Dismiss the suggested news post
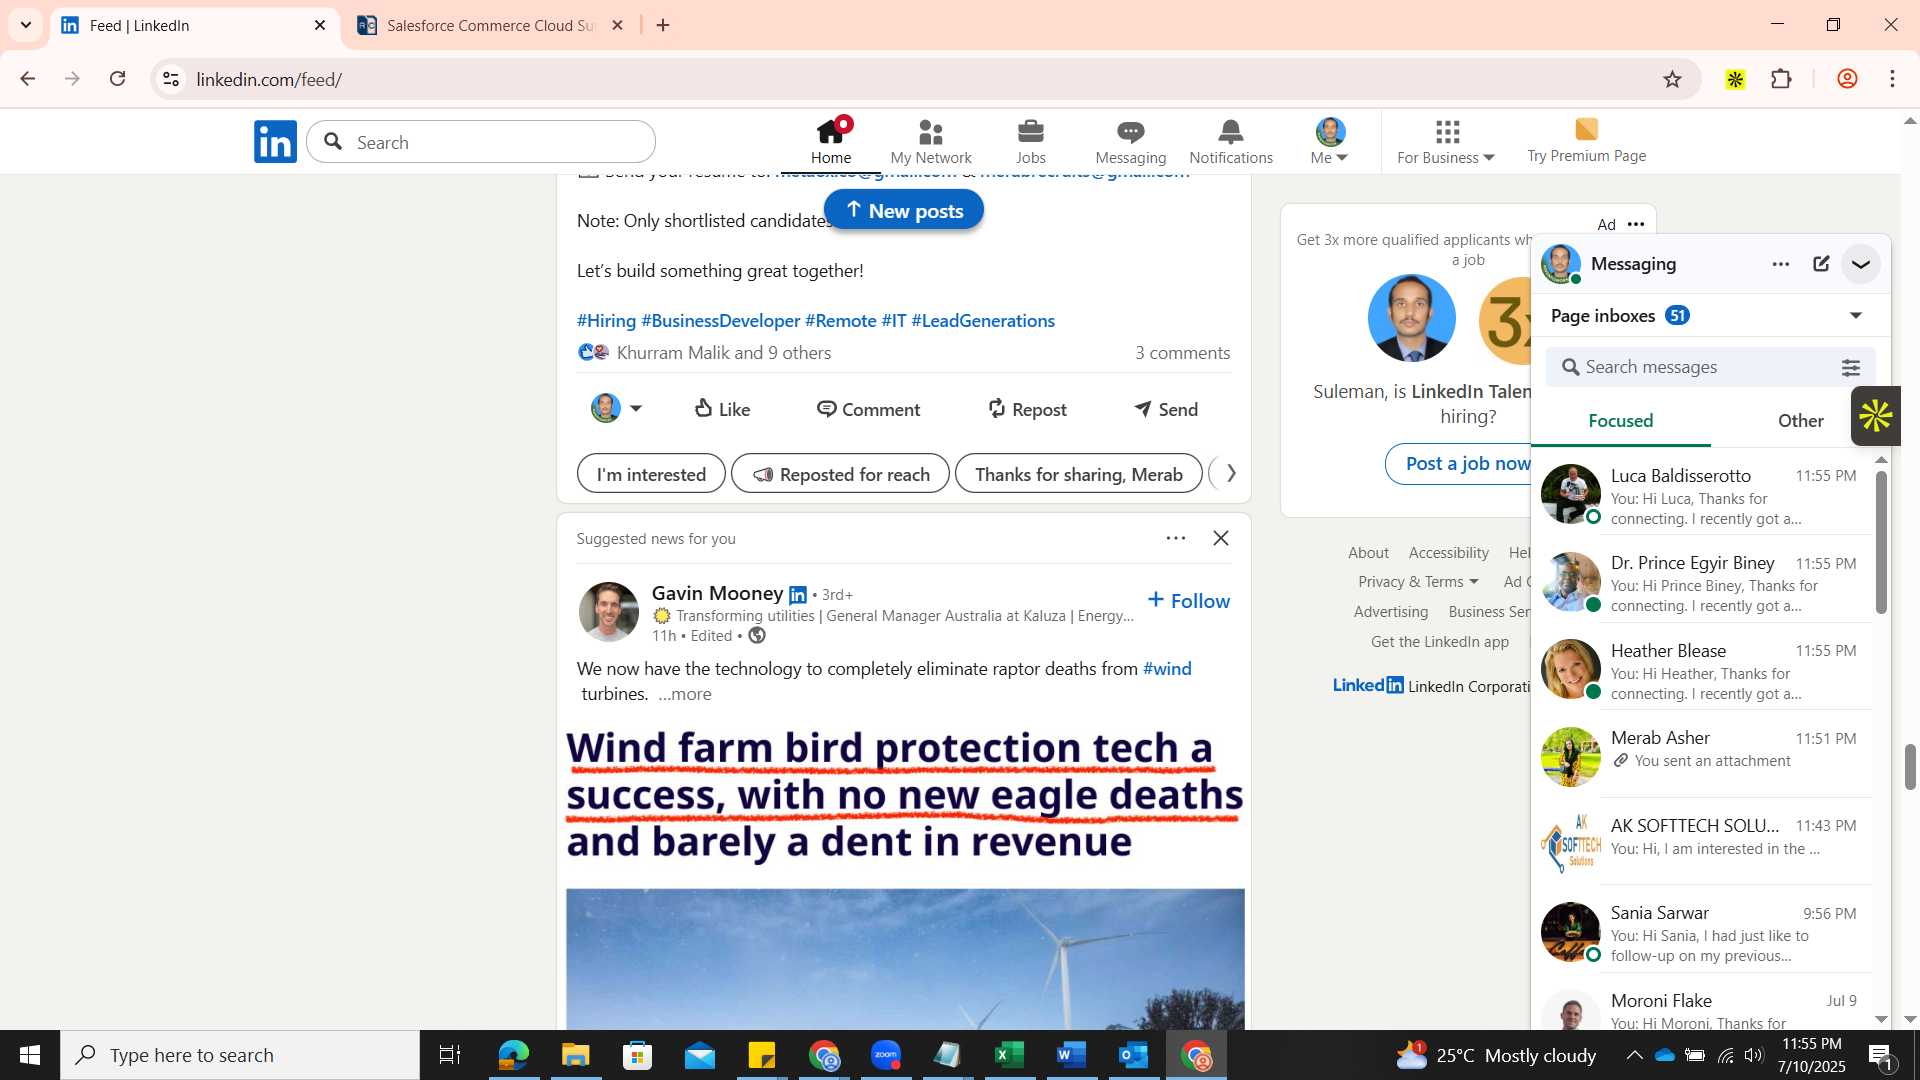 coord(1221,539)
